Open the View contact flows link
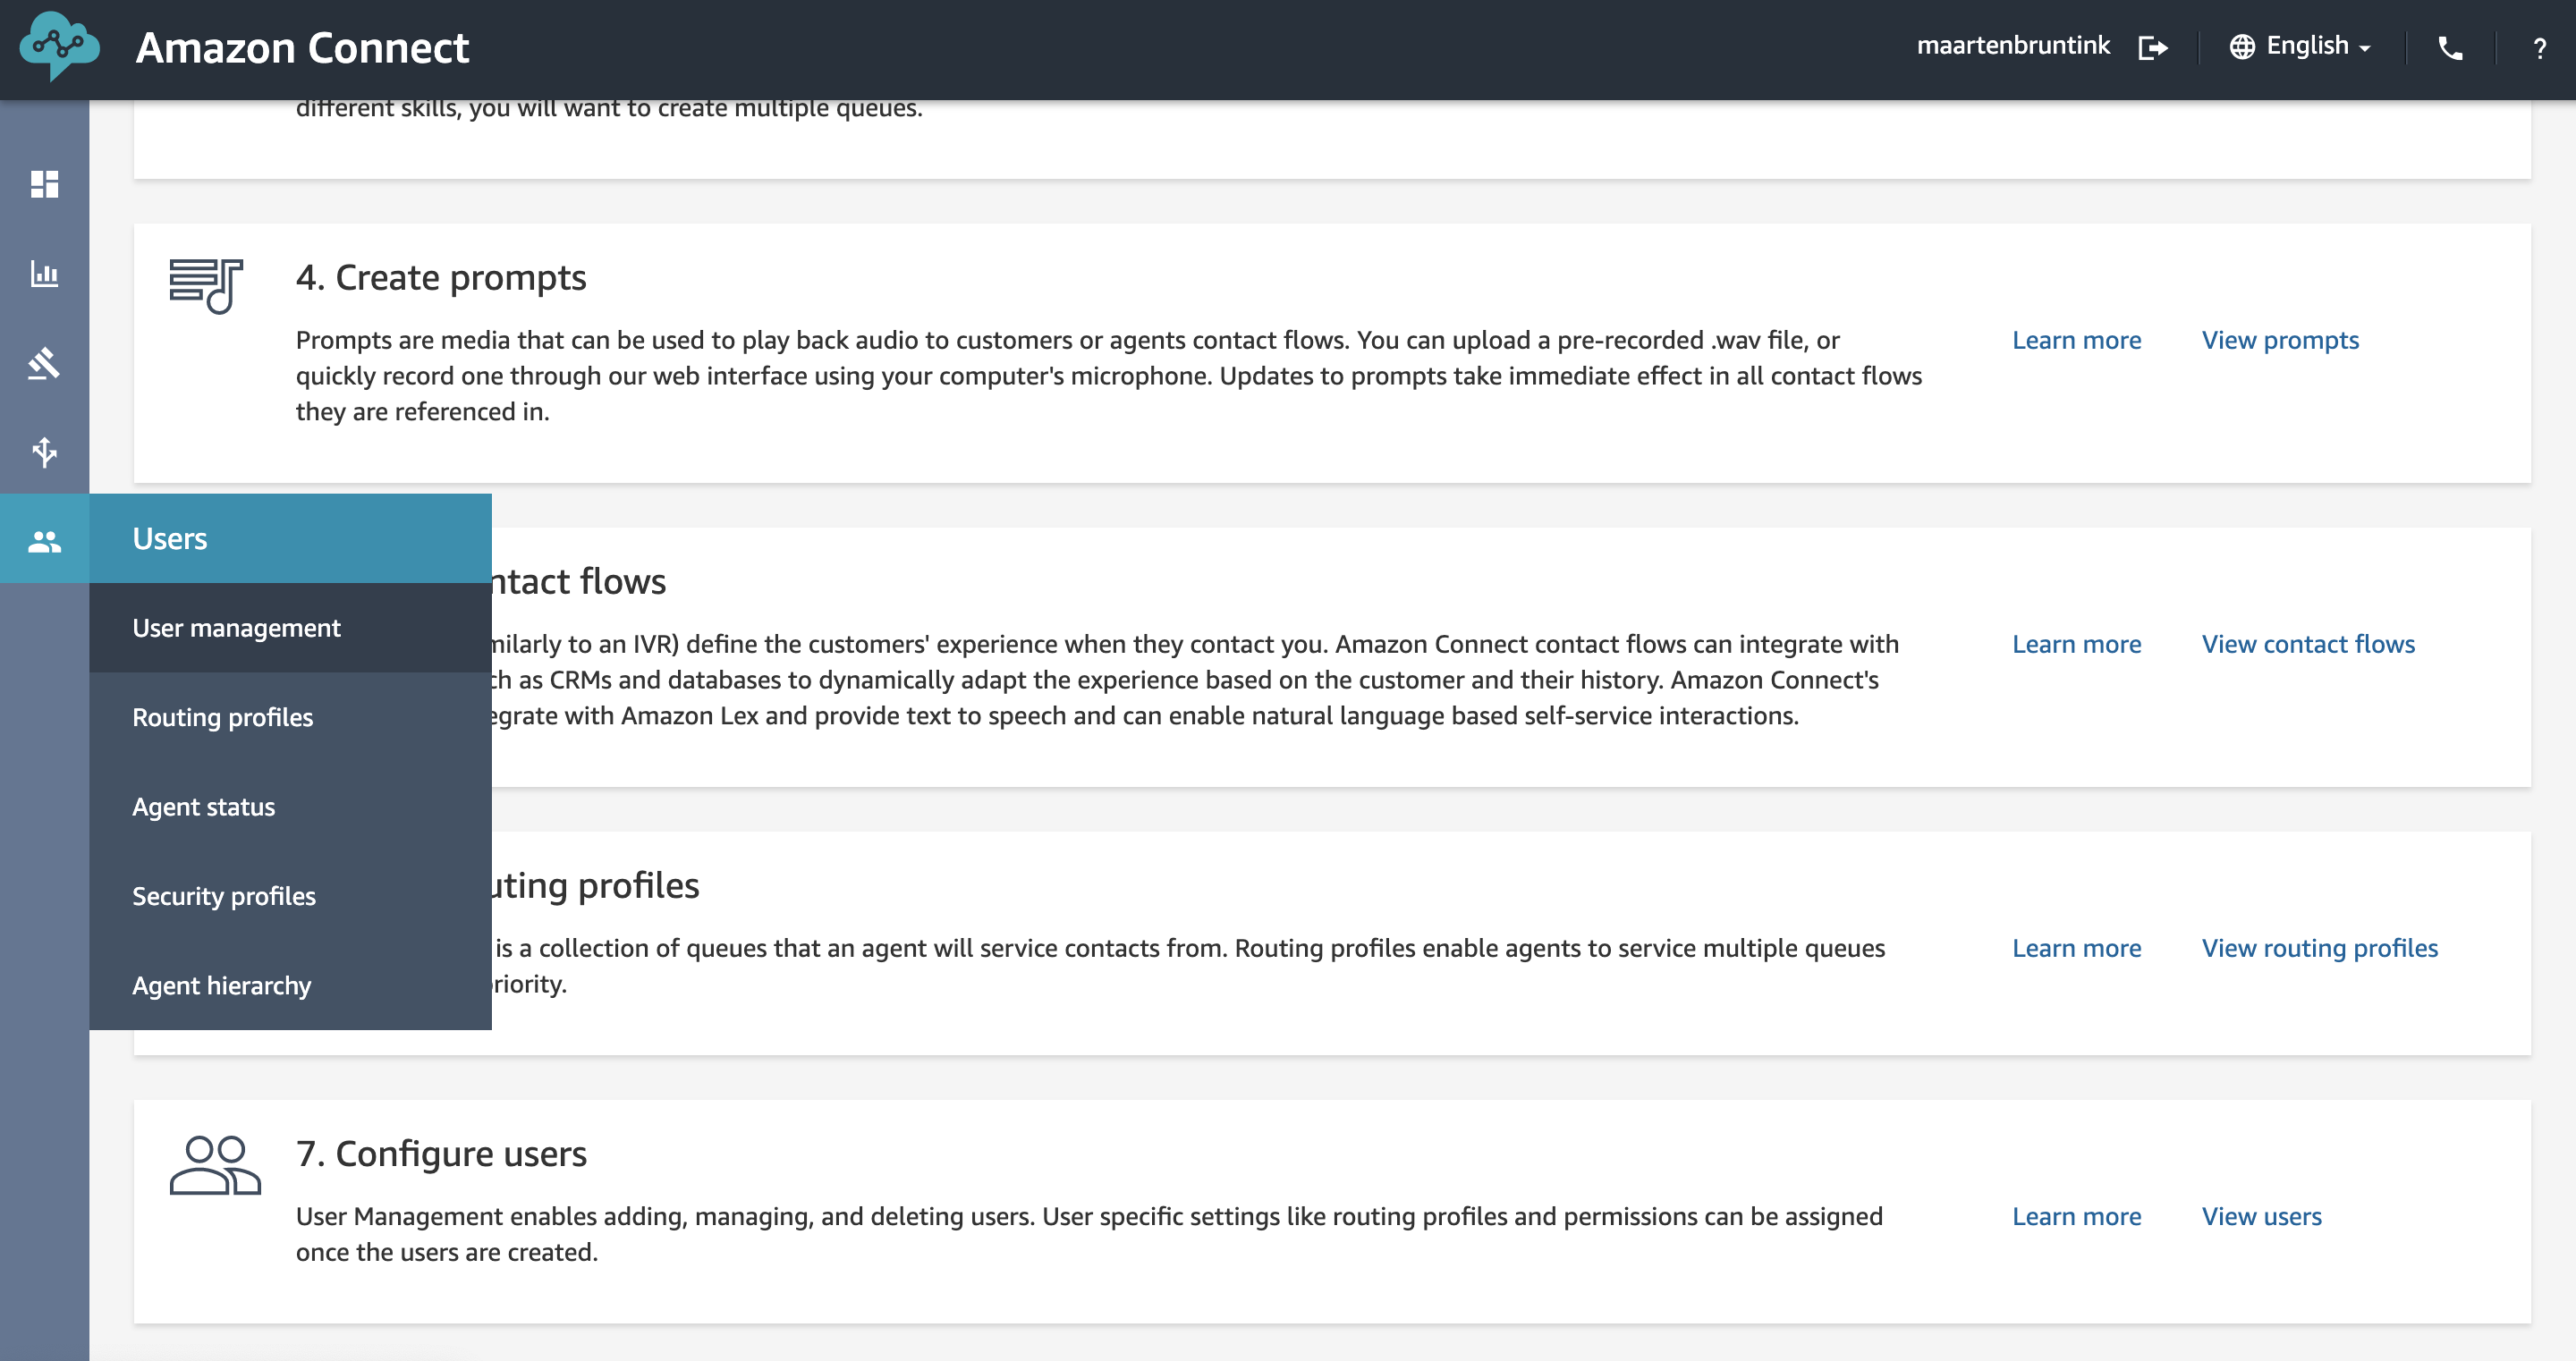Screen dimensions: 2576x1361 [2308, 644]
